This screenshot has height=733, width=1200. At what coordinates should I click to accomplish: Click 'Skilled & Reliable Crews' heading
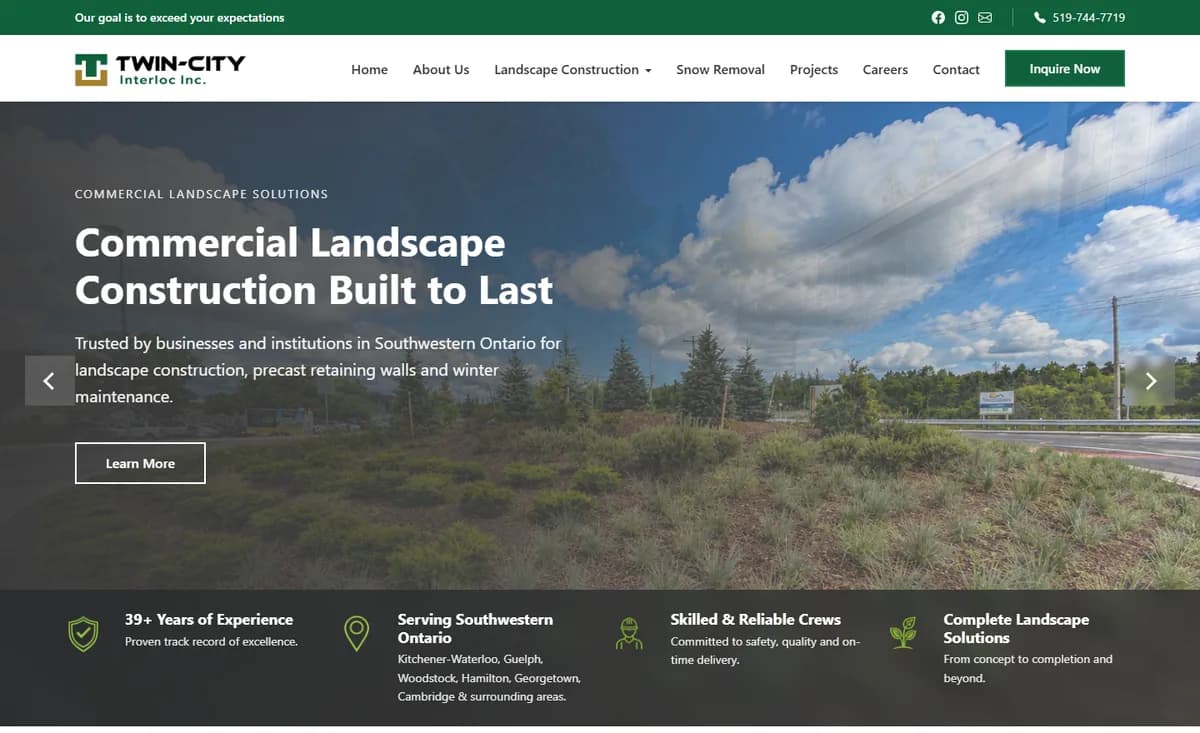(756, 619)
